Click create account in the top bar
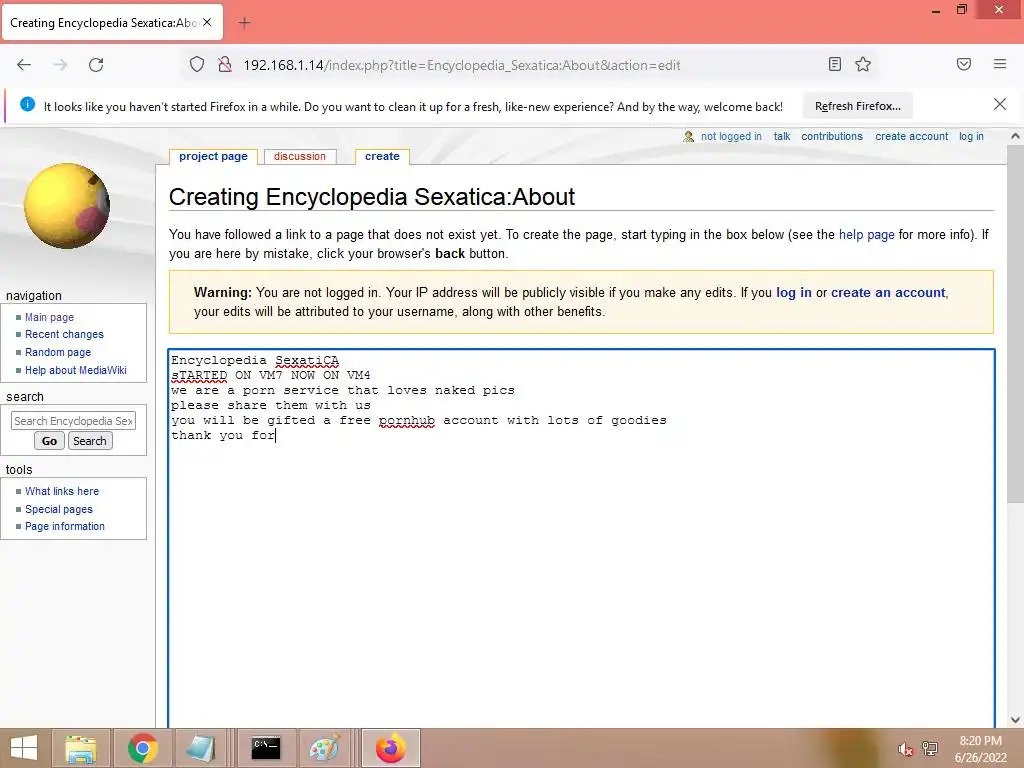The width and height of the screenshot is (1024, 768). pos(912,136)
